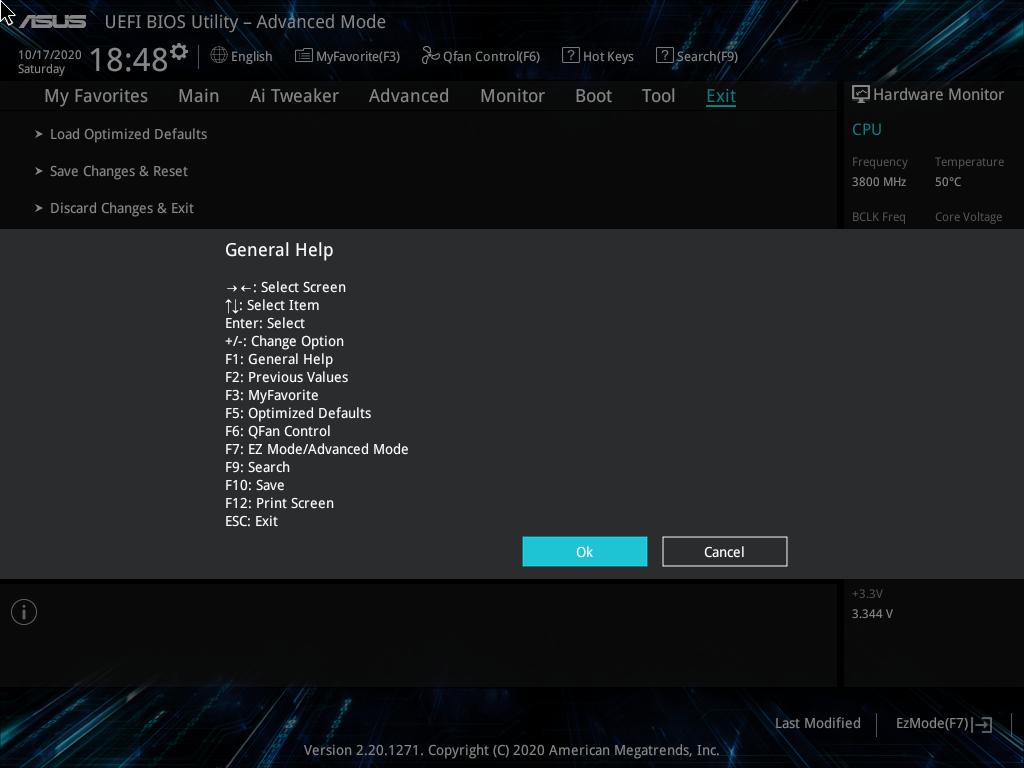Open Search(F9)
Screen dimensions: 1024x768
point(707,56)
